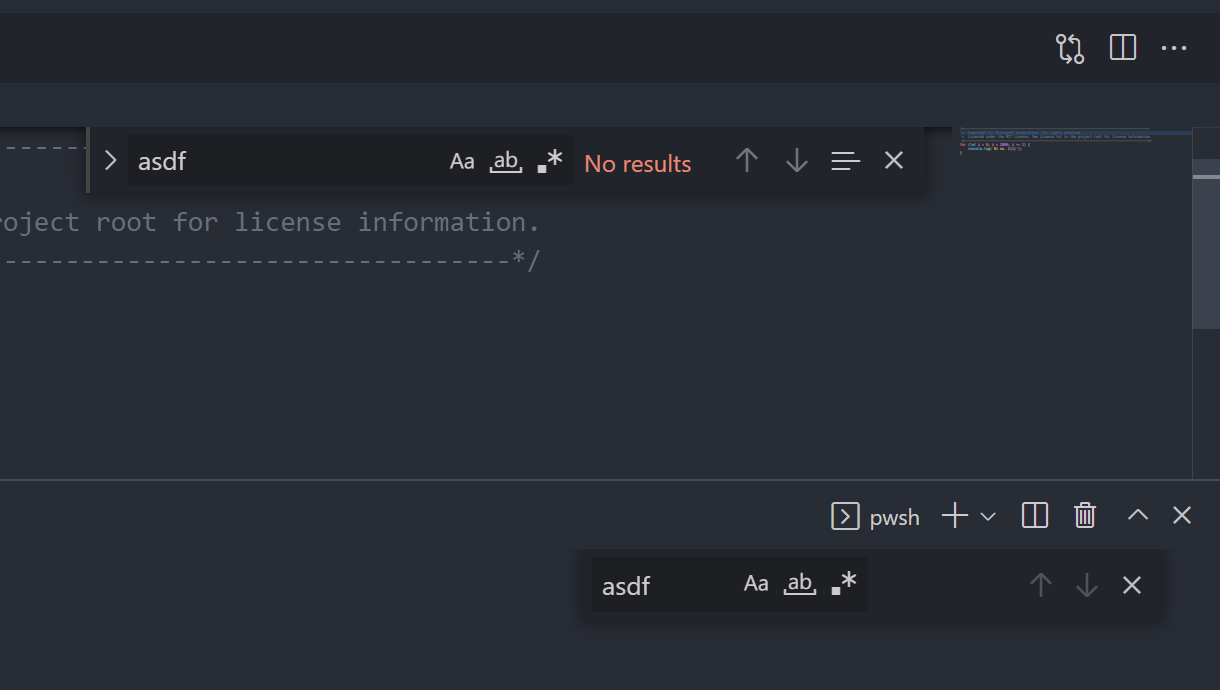Toggle whole word matching in the editor find widget
Viewport: 1220px width, 690px height.
(x=505, y=160)
